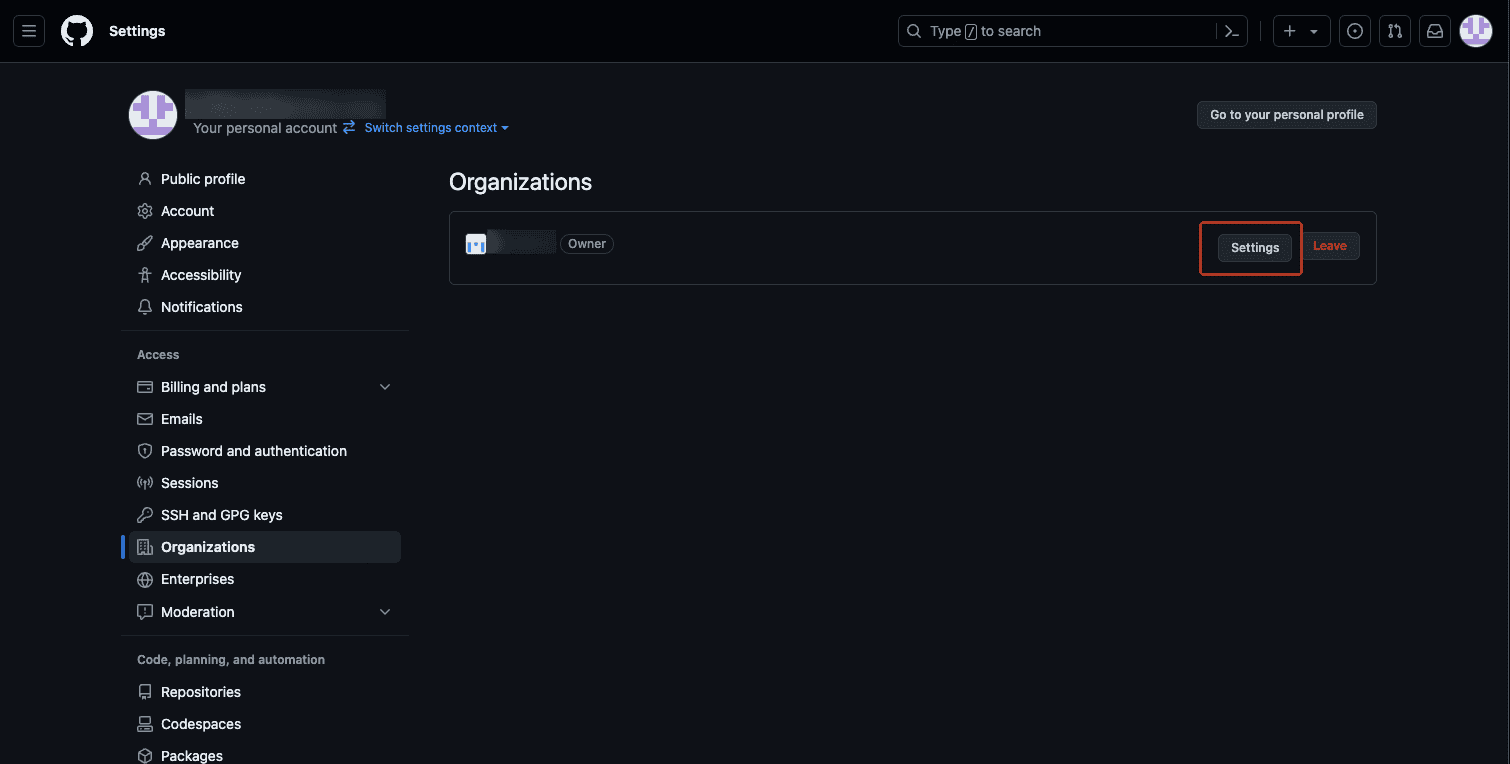
Task: Click the shield icon beside Password
Action: pos(145,451)
